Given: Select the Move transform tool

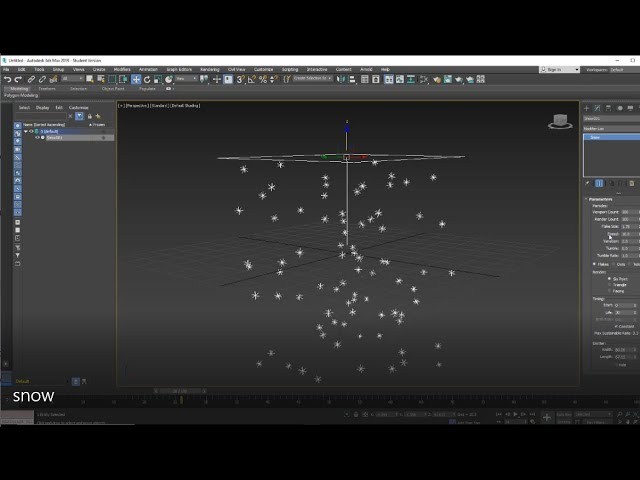Looking at the screenshot, I should (x=136, y=79).
